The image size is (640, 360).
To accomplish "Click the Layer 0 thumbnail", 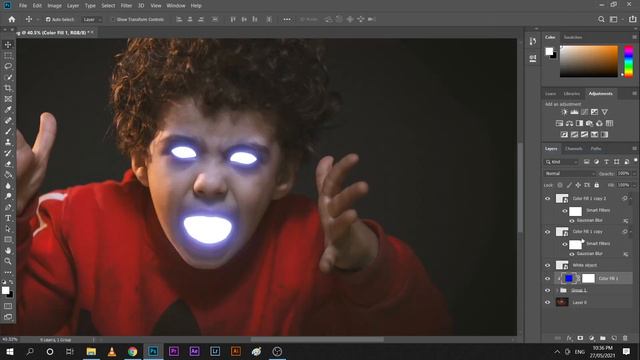I will coord(562,302).
